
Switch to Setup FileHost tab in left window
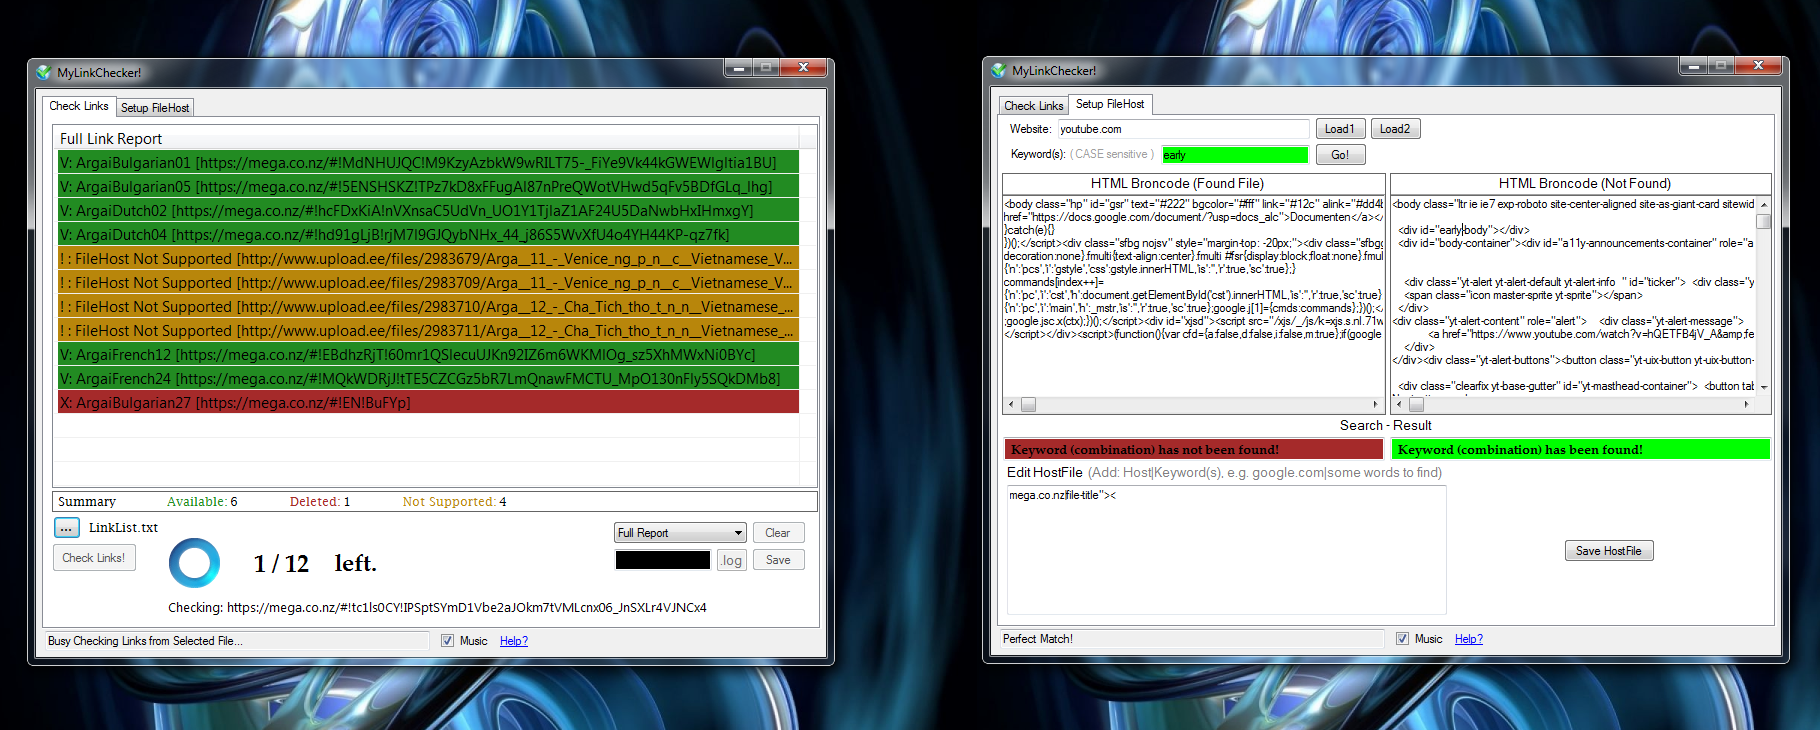(155, 107)
